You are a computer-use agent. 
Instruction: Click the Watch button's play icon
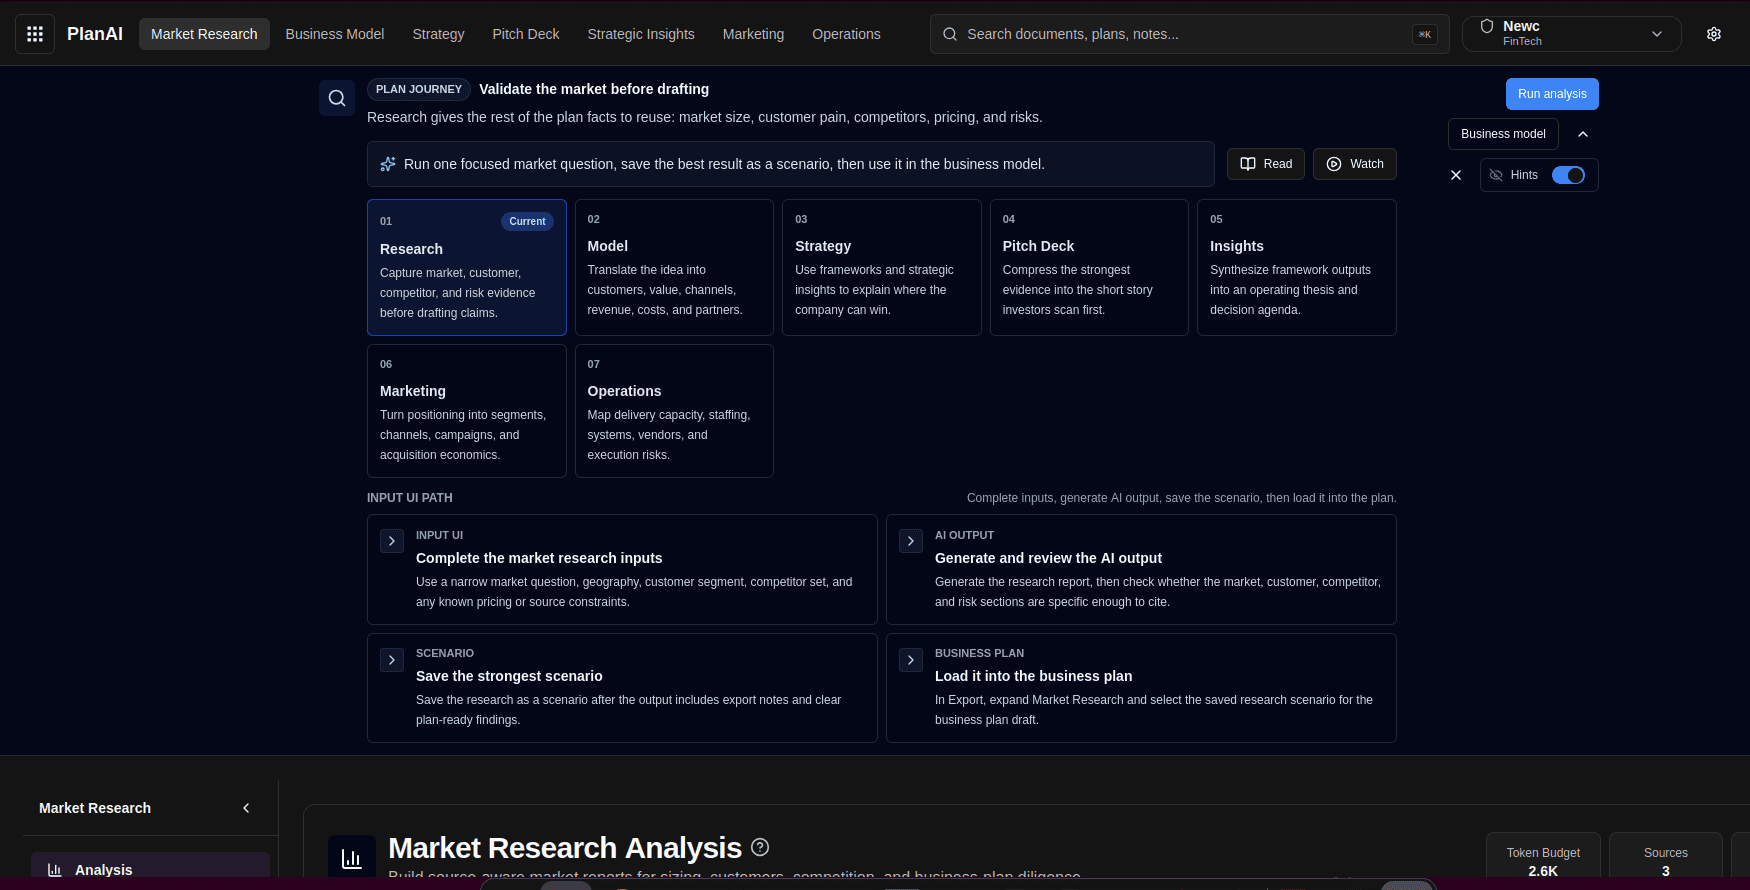tap(1334, 164)
